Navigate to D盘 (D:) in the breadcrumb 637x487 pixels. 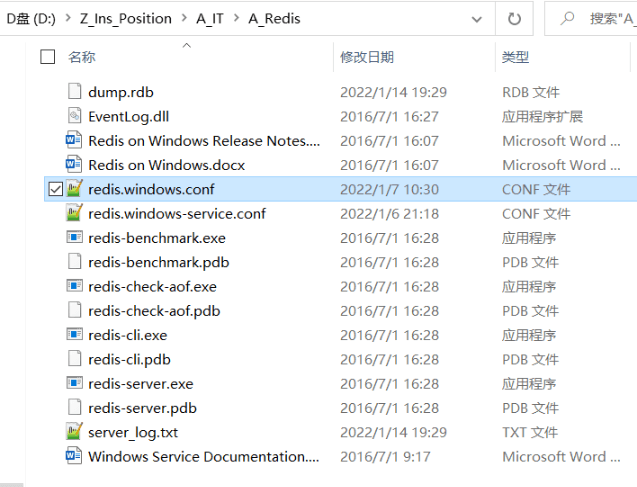click(31, 19)
